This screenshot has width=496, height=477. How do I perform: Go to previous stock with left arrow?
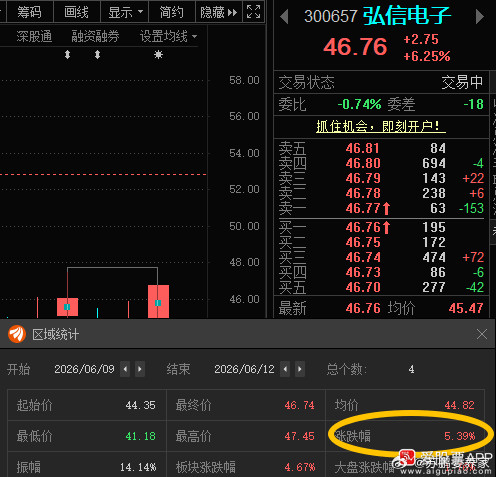coord(284,16)
